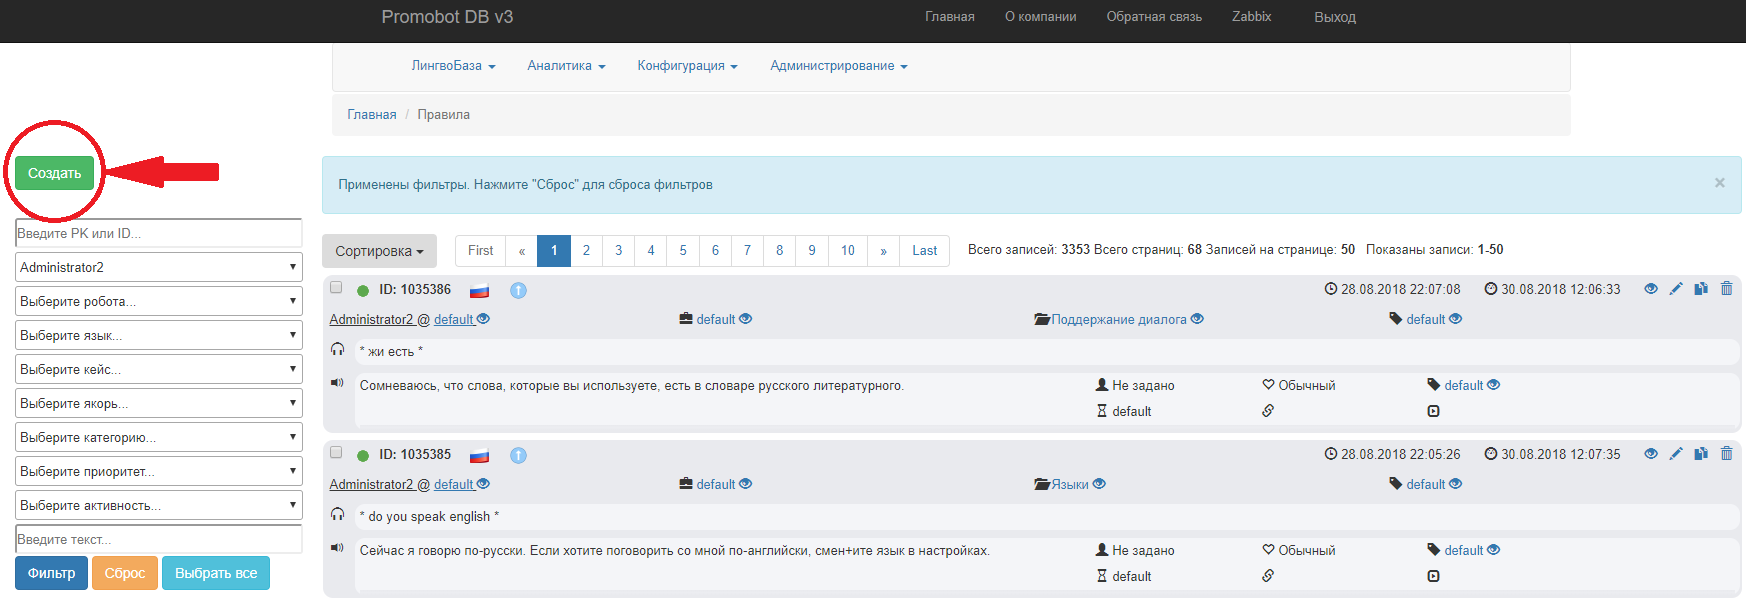Click the blue up-arrow icon beside ID 1035385
Image resolution: width=1746 pixels, height=604 pixels.
(518, 455)
